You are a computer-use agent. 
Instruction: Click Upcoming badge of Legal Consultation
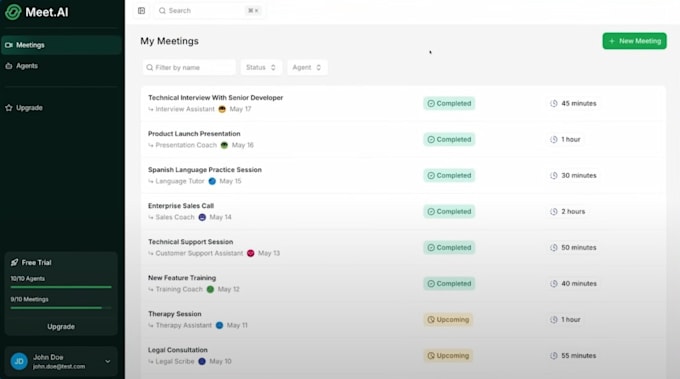[448, 356]
